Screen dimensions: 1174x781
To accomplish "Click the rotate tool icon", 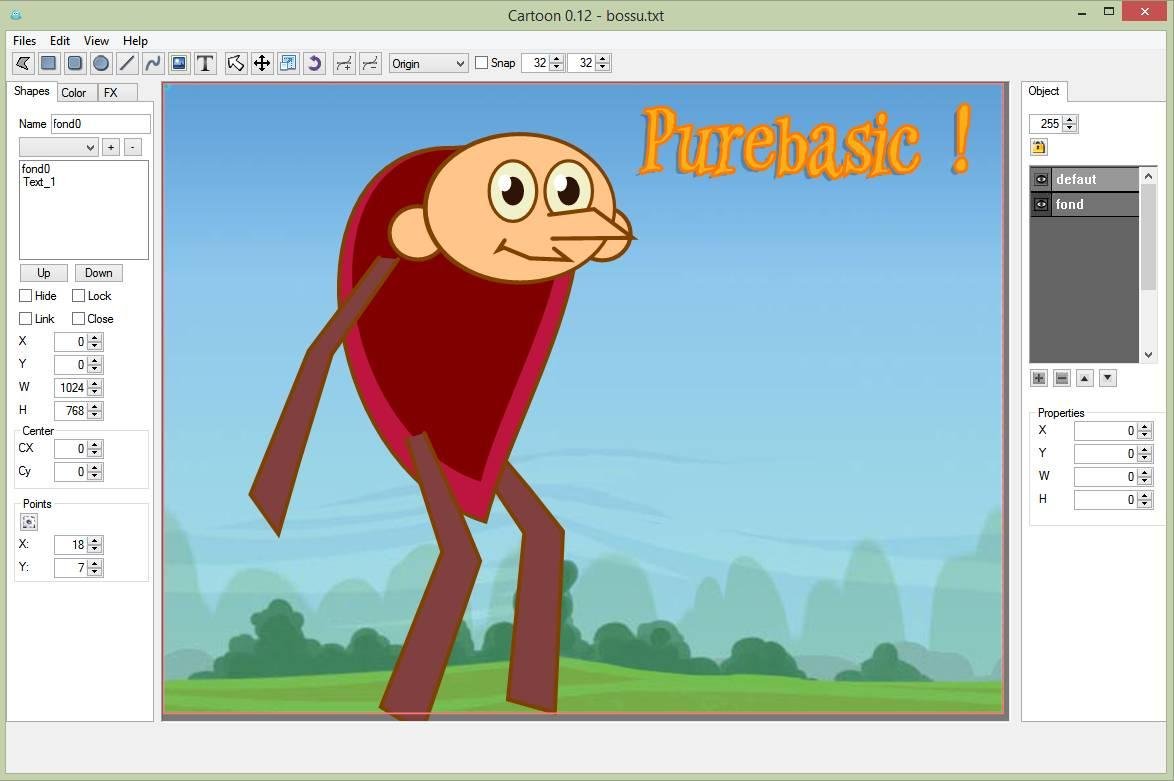I will [x=314, y=63].
